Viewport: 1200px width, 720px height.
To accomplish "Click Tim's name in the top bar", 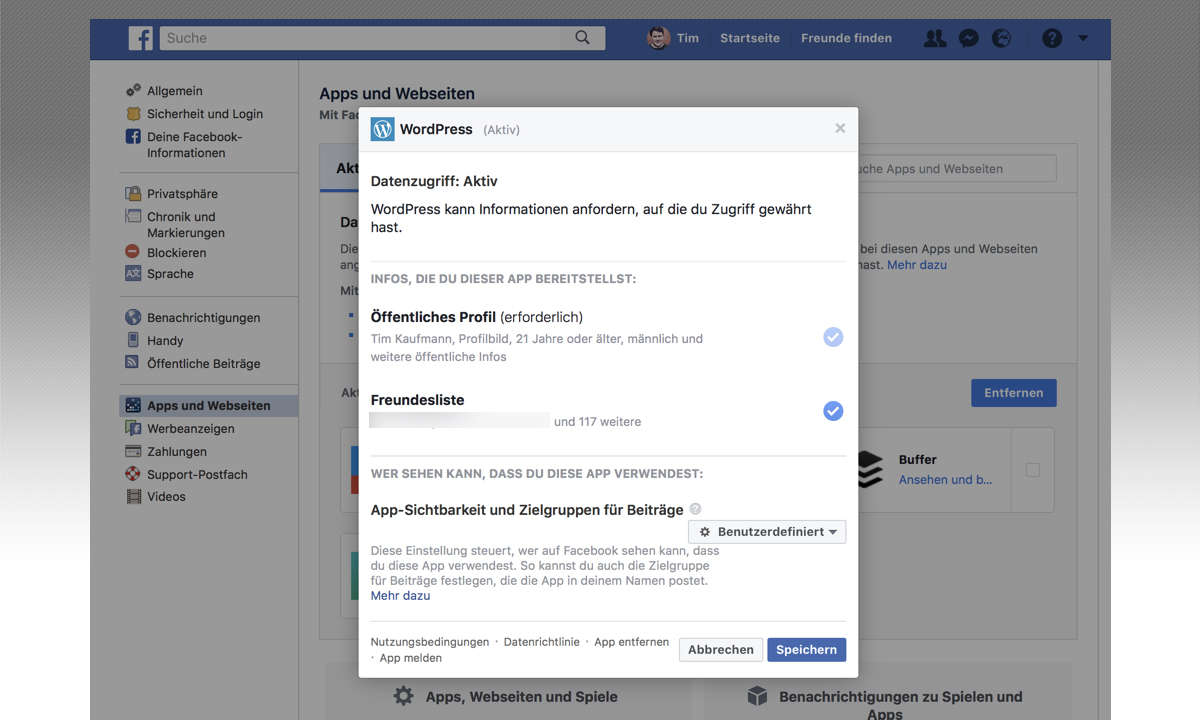I will (688, 38).
